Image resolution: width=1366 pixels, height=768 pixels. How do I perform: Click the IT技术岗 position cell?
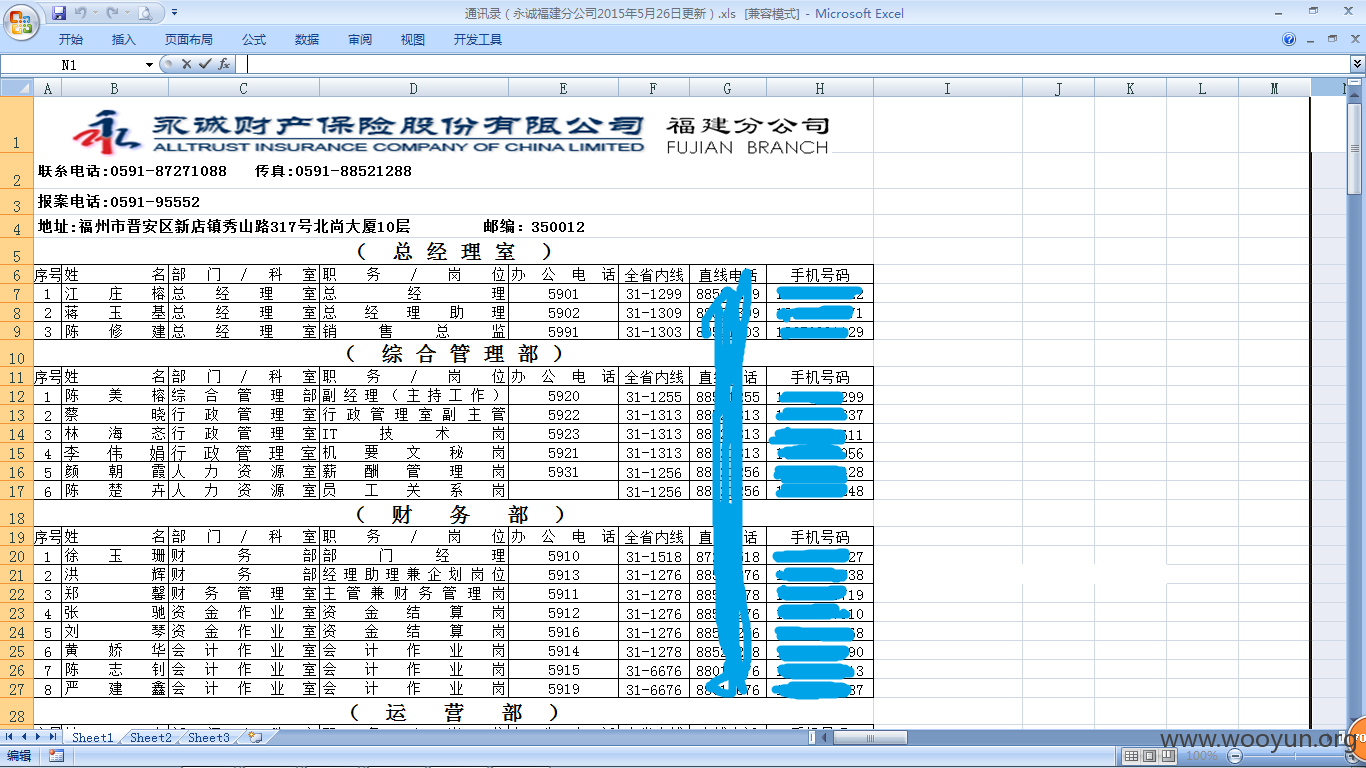[x=414, y=434]
